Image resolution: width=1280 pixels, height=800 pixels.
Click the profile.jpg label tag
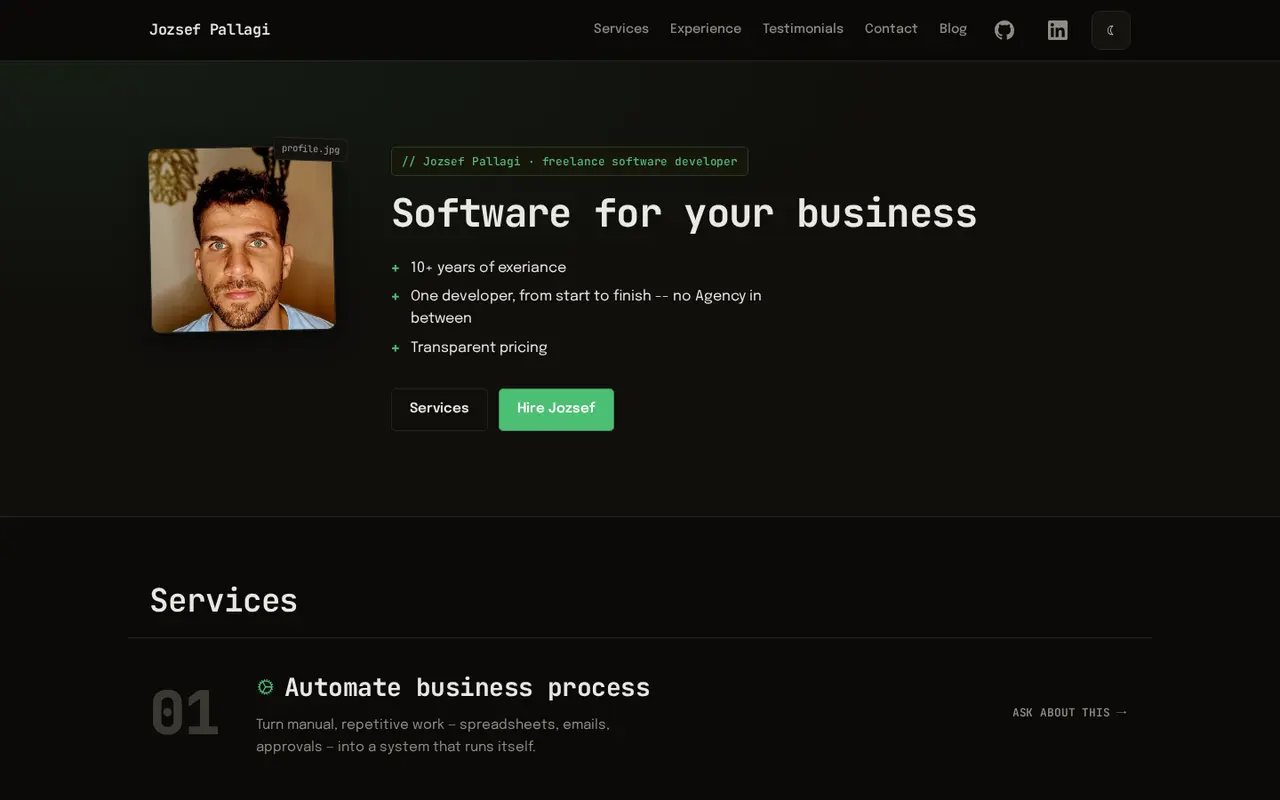[x=310, y=149]
